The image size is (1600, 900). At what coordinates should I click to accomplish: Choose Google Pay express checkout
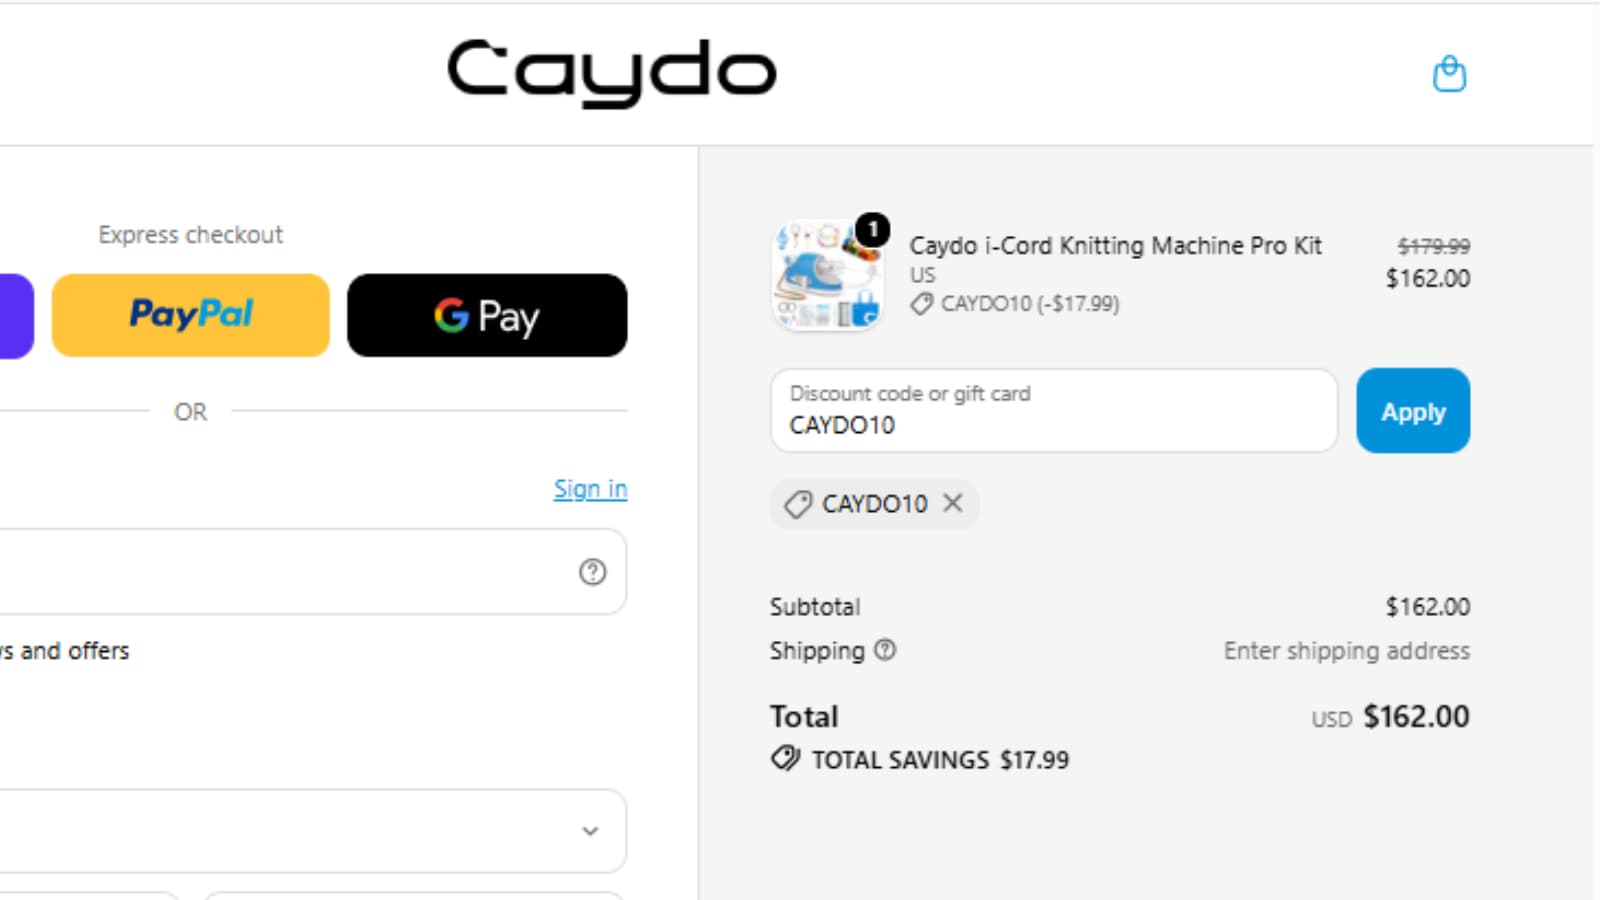tap(487, 315)
